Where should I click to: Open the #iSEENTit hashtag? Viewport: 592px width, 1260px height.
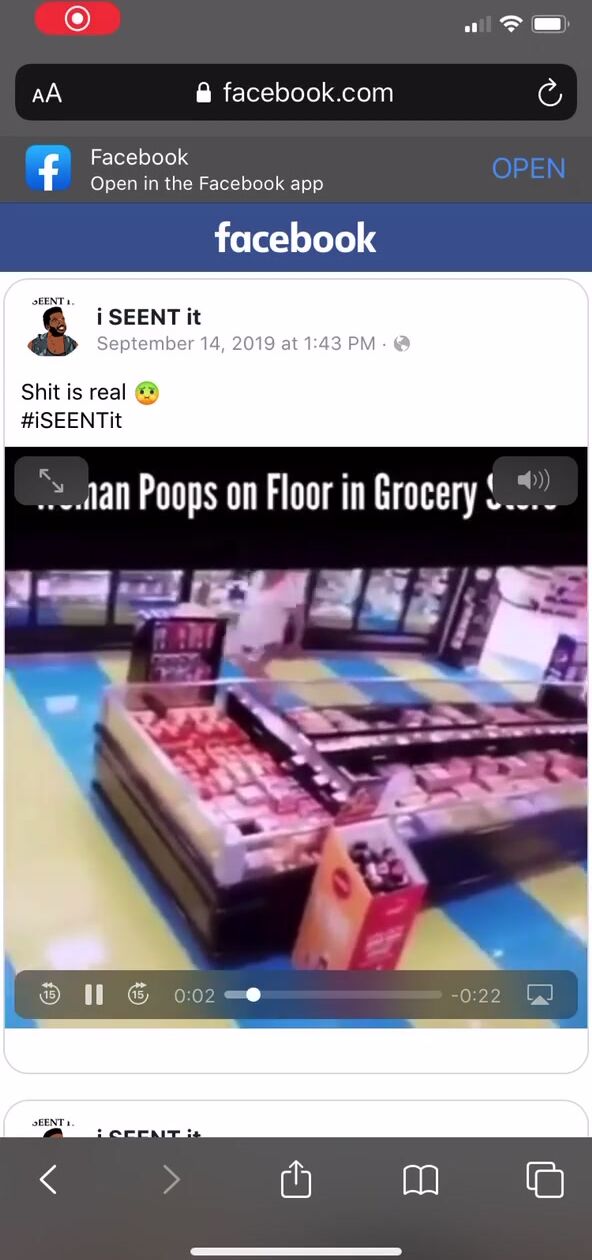[x=71, y=420]
